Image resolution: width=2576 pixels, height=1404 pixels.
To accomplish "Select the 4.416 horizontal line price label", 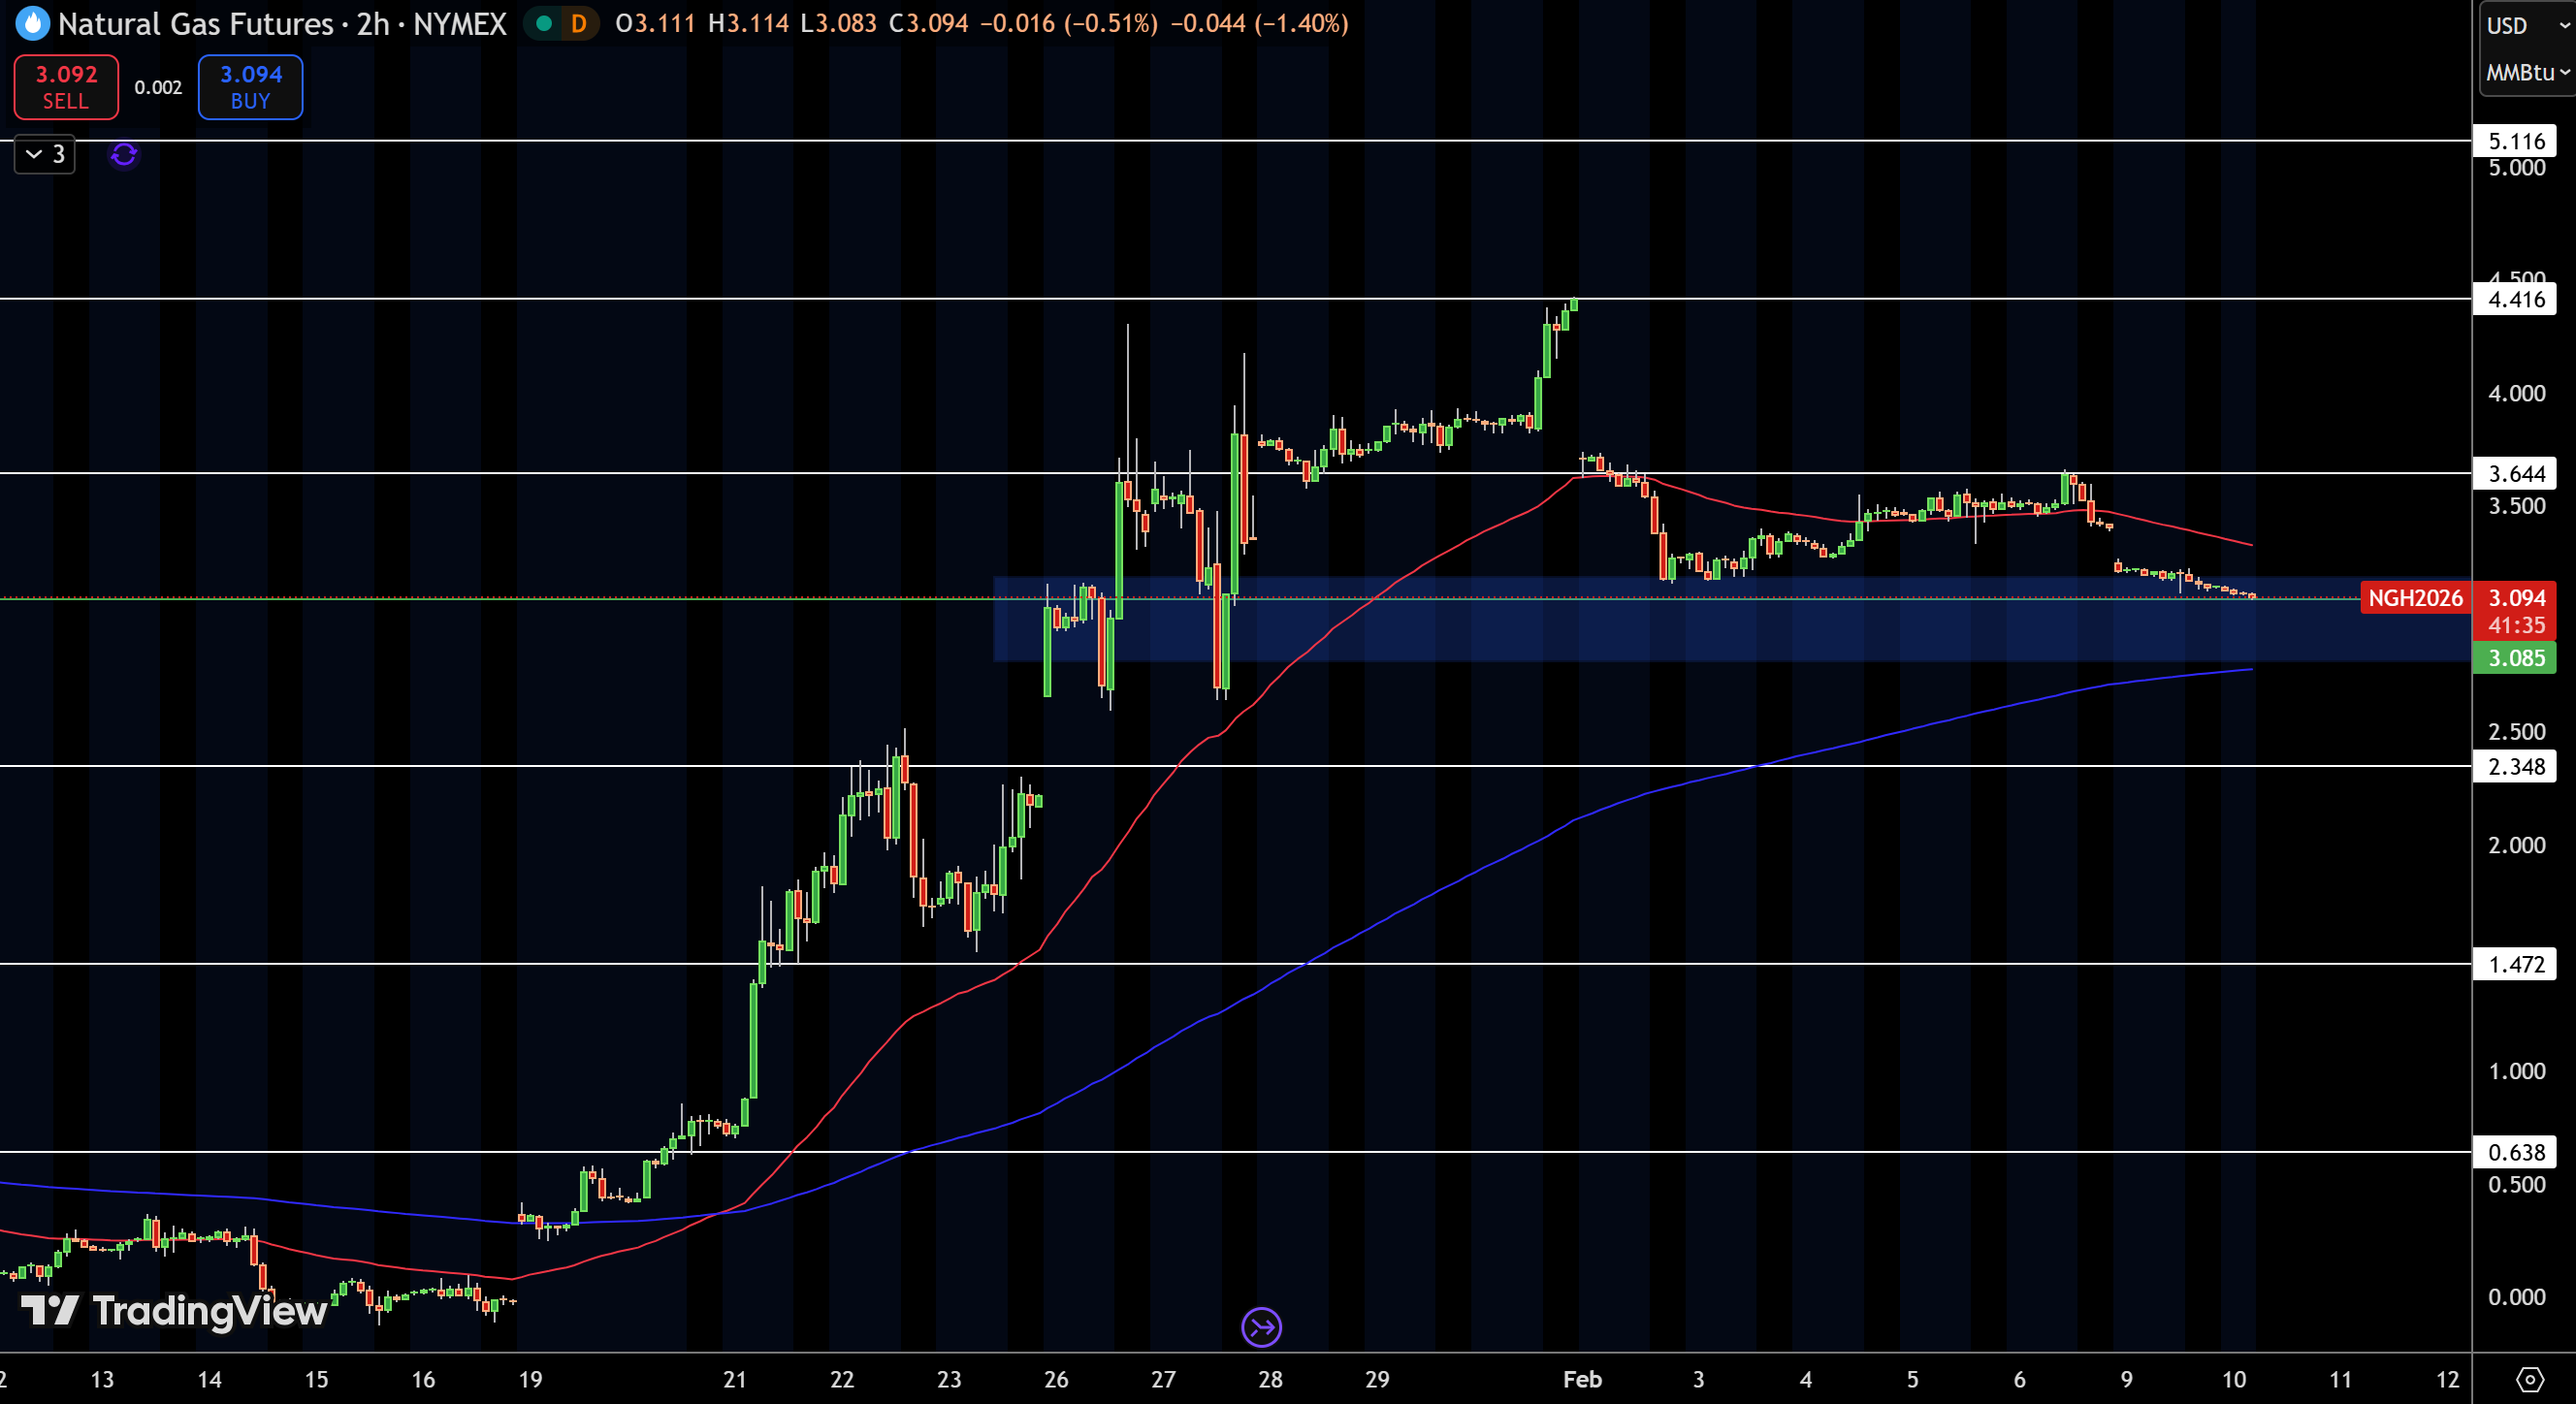I will 2515,299.
